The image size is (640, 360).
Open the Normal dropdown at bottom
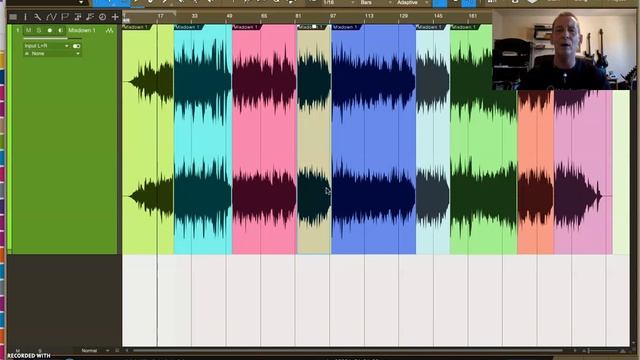click(x=95, y=351)
